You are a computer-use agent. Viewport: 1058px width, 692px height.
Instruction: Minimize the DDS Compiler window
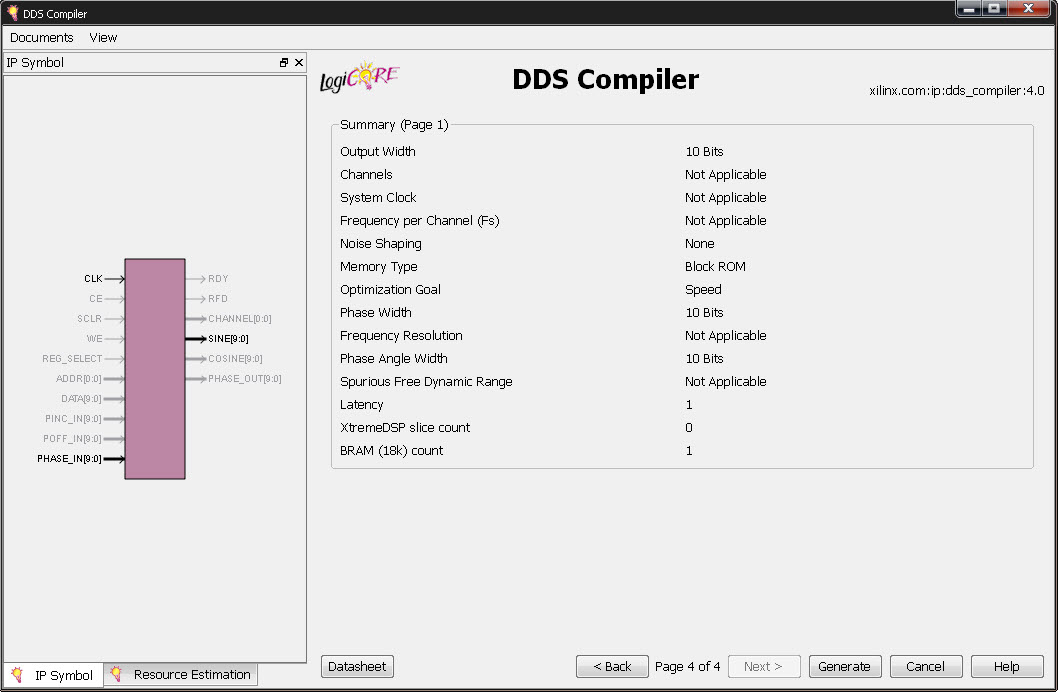point(968,9)
